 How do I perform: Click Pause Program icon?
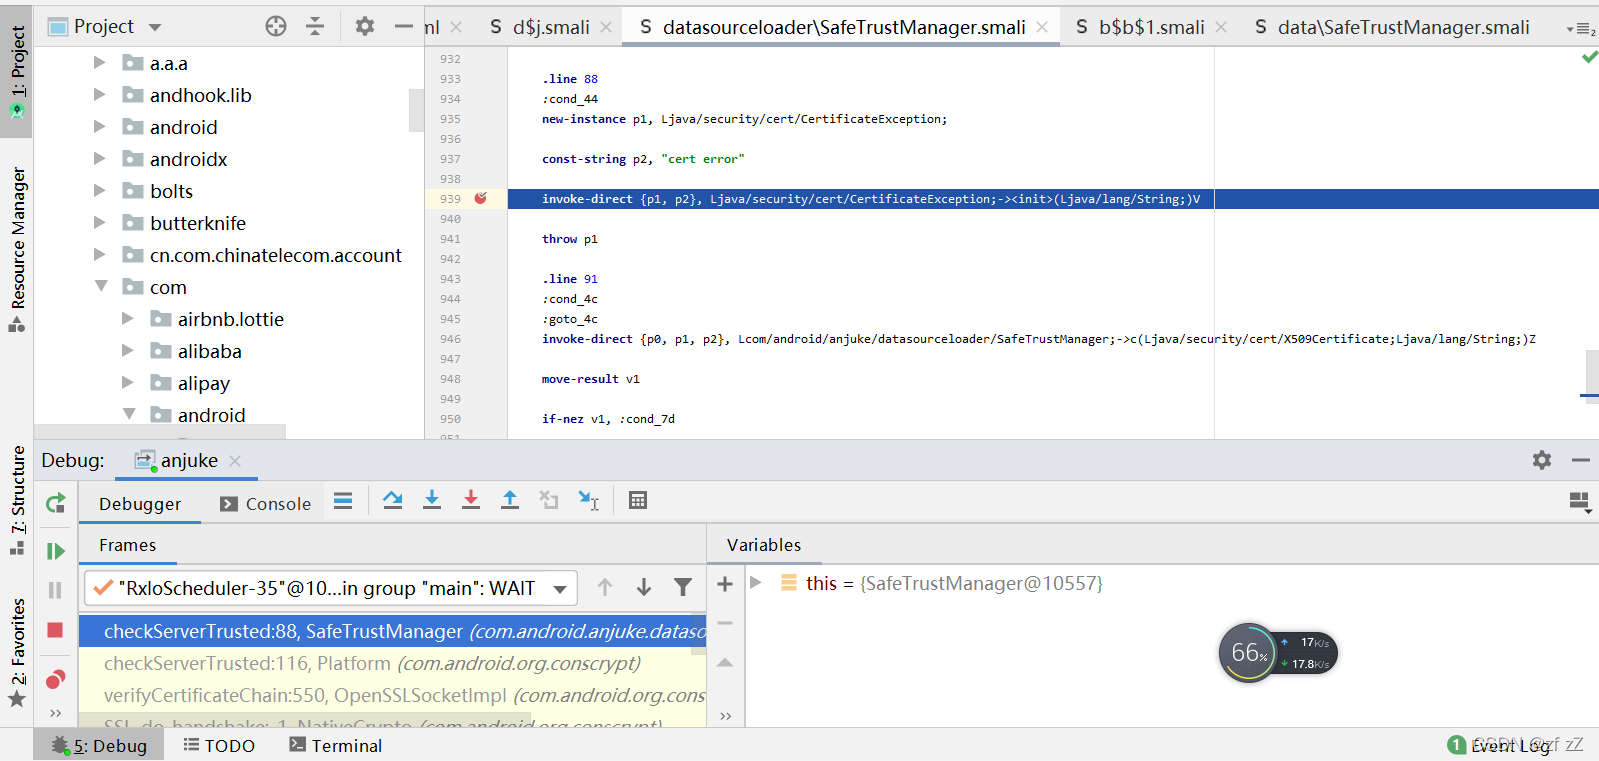click(x=55, y=590)
